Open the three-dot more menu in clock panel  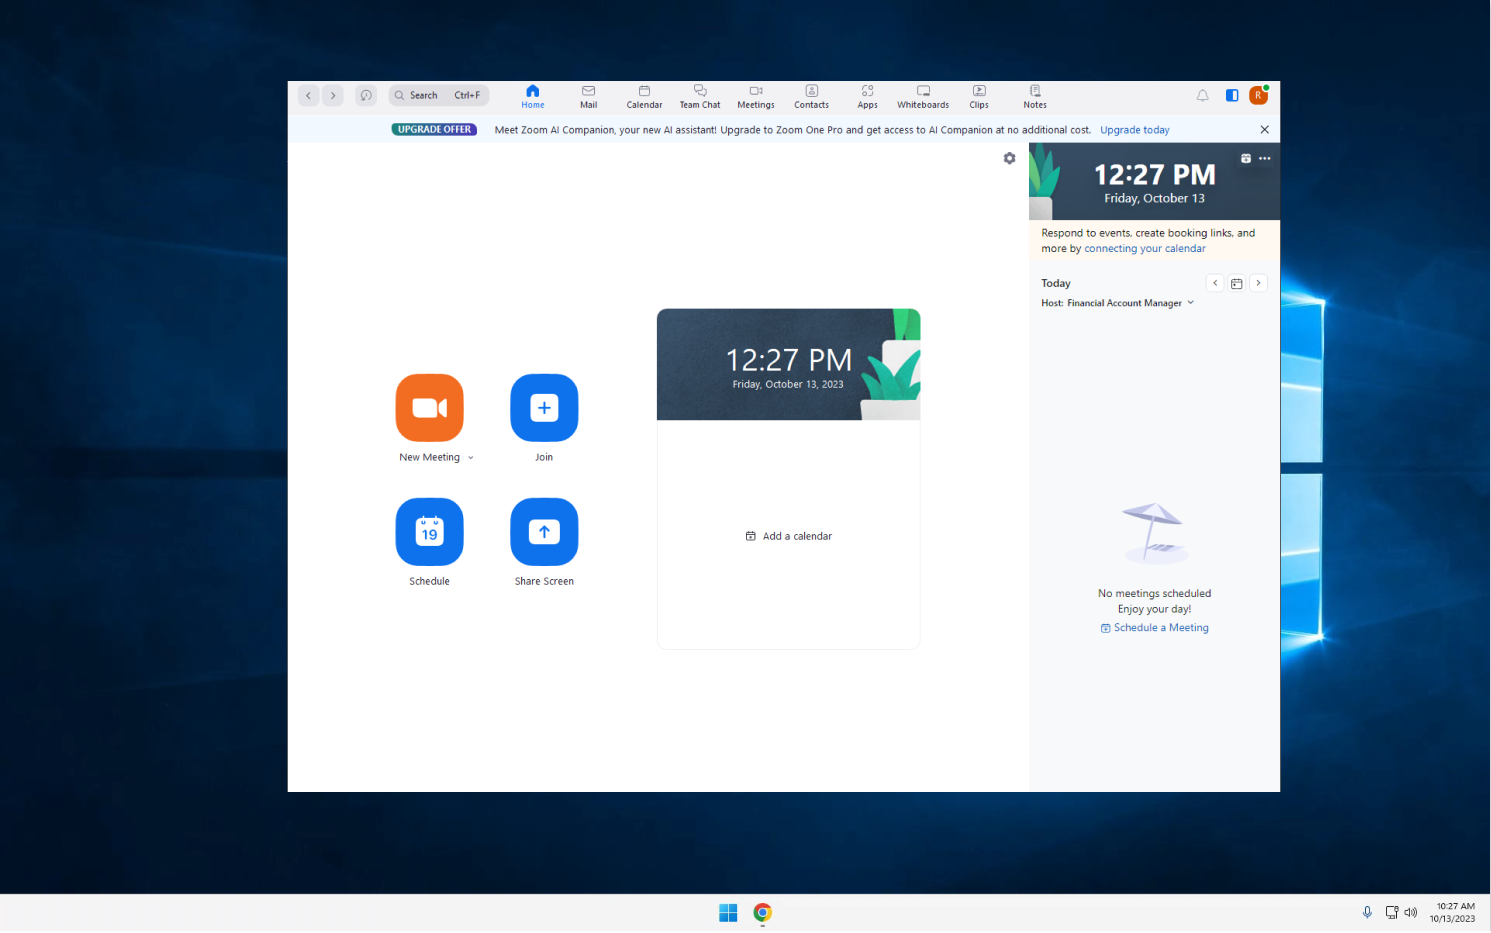[1265, 159]
